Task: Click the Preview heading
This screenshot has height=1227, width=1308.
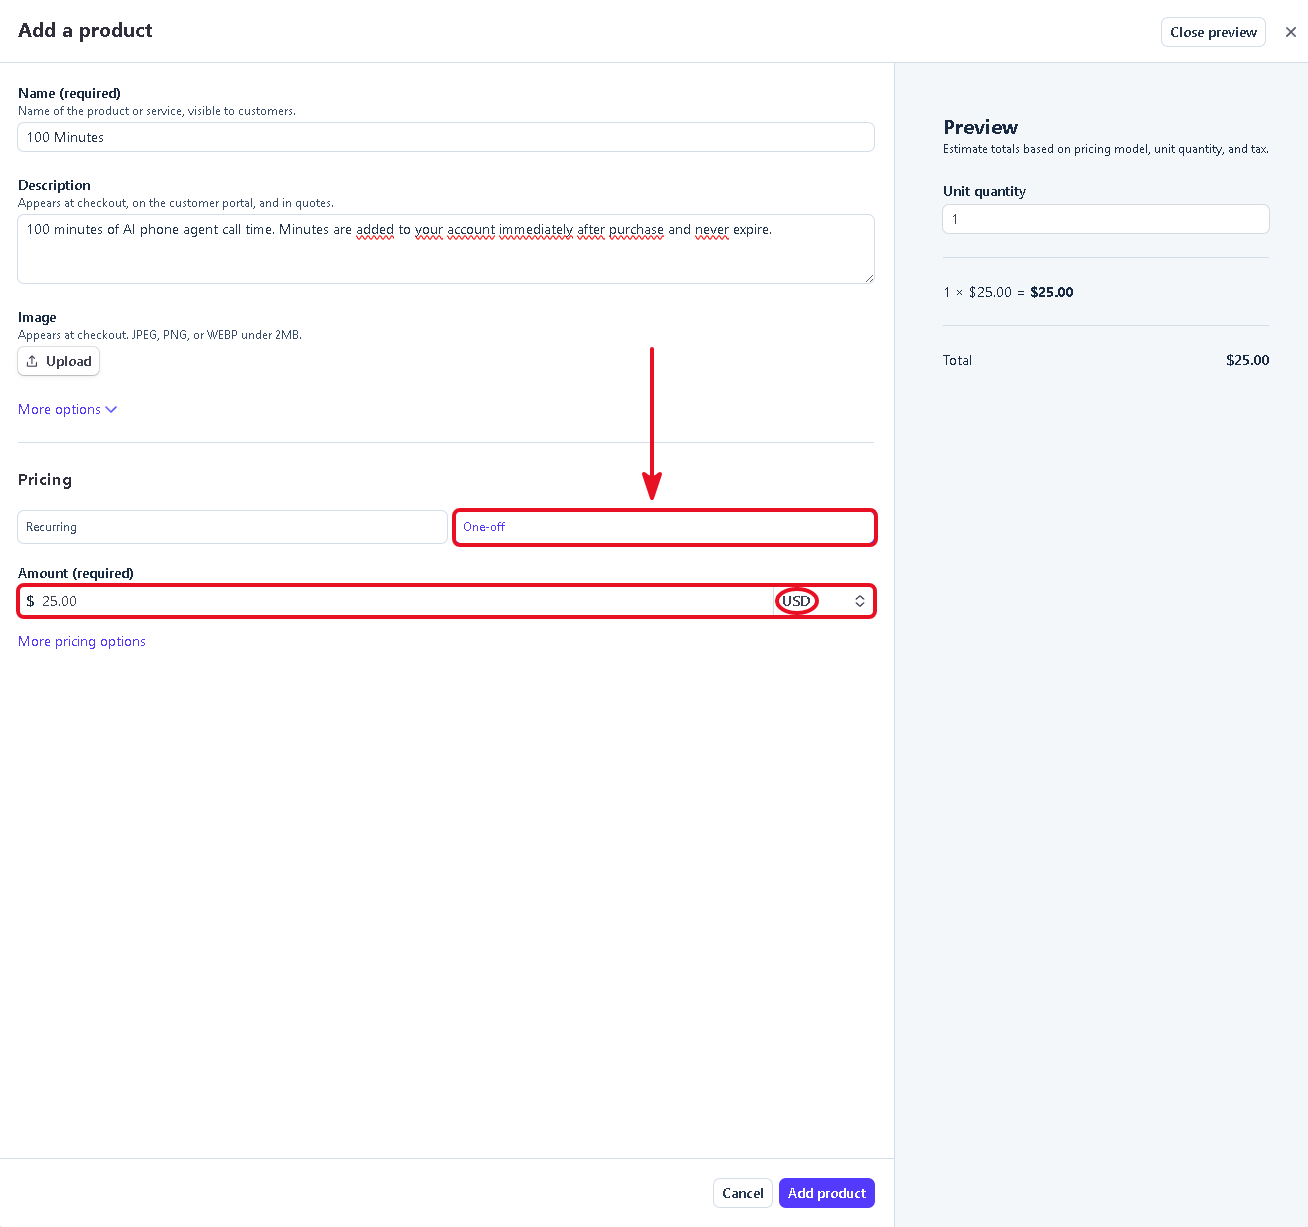Action: [980, 127]
